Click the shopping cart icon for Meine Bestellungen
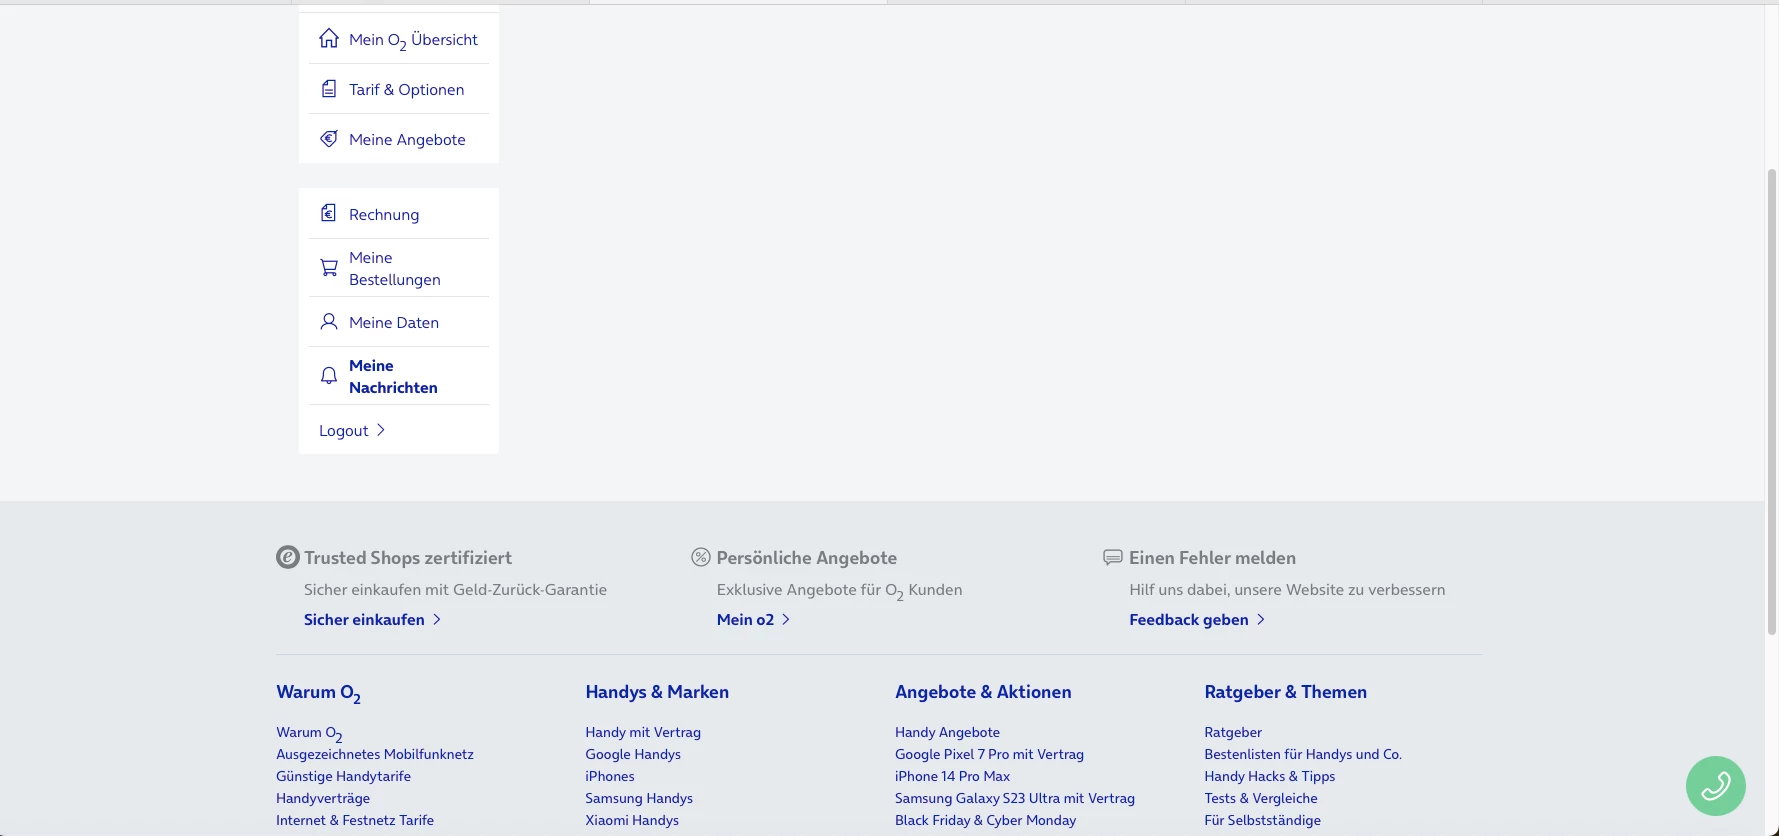1779x836 pixels. (x=329, y=268)
